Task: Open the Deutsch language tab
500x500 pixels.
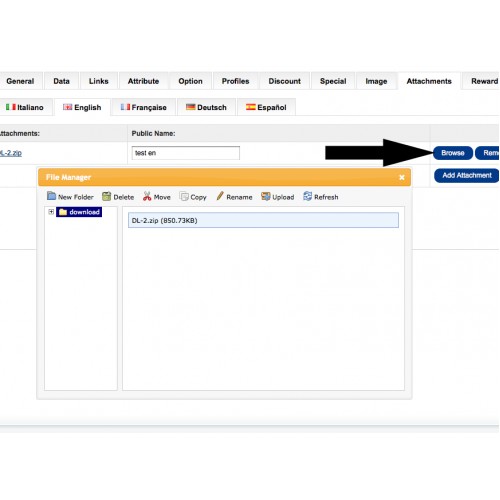Action: pos(206,107)
